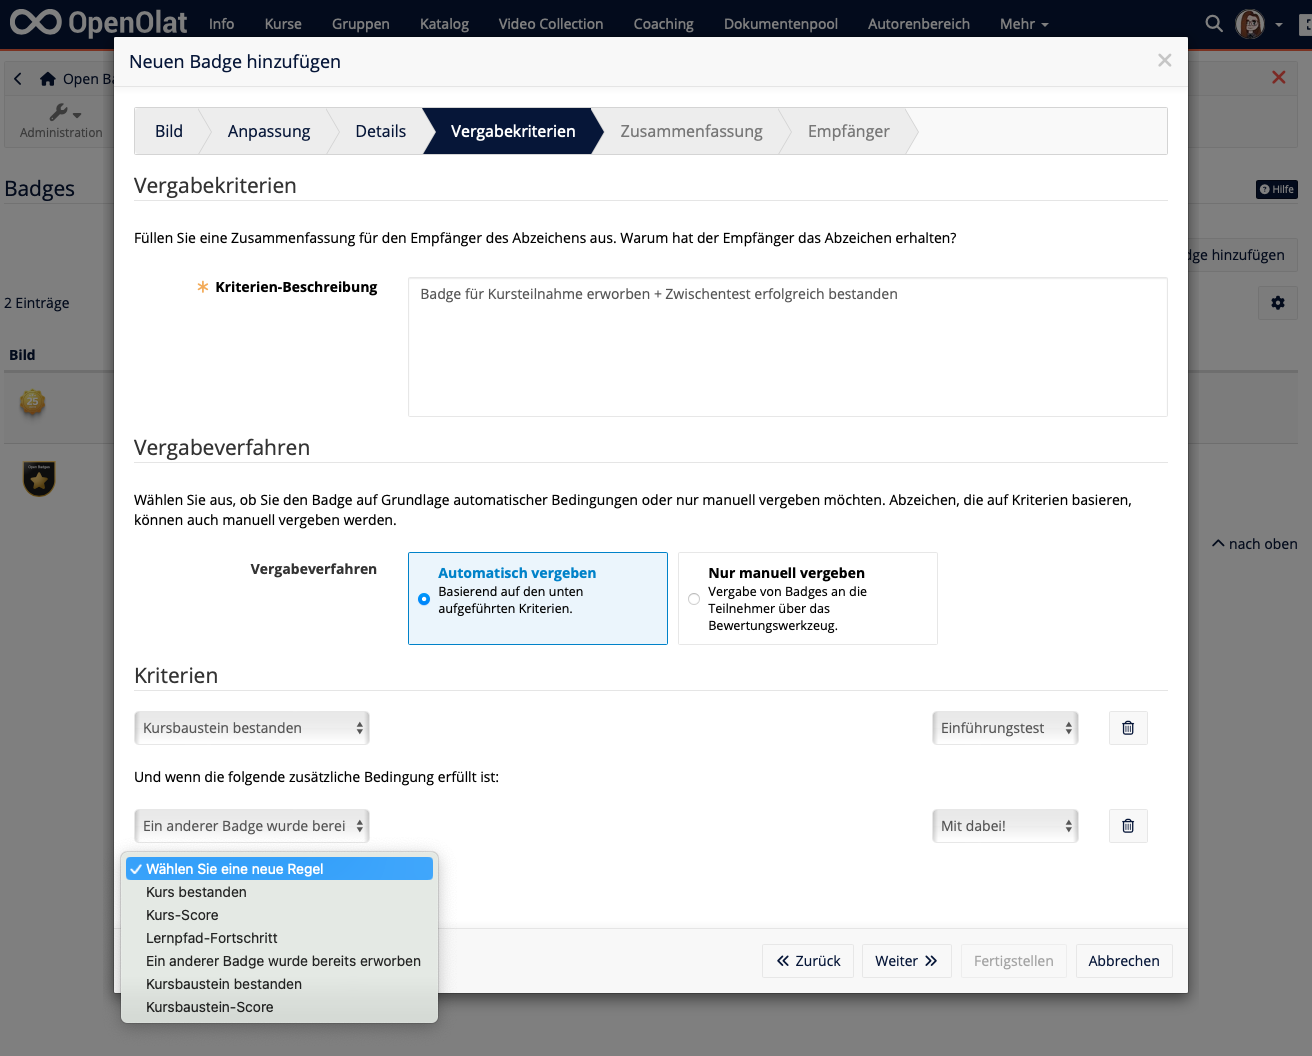The height and width of the screenshot is (1056, 1312).
Task: Click the search magnifier icon in top bar
Action: (x=1214, y=23)
